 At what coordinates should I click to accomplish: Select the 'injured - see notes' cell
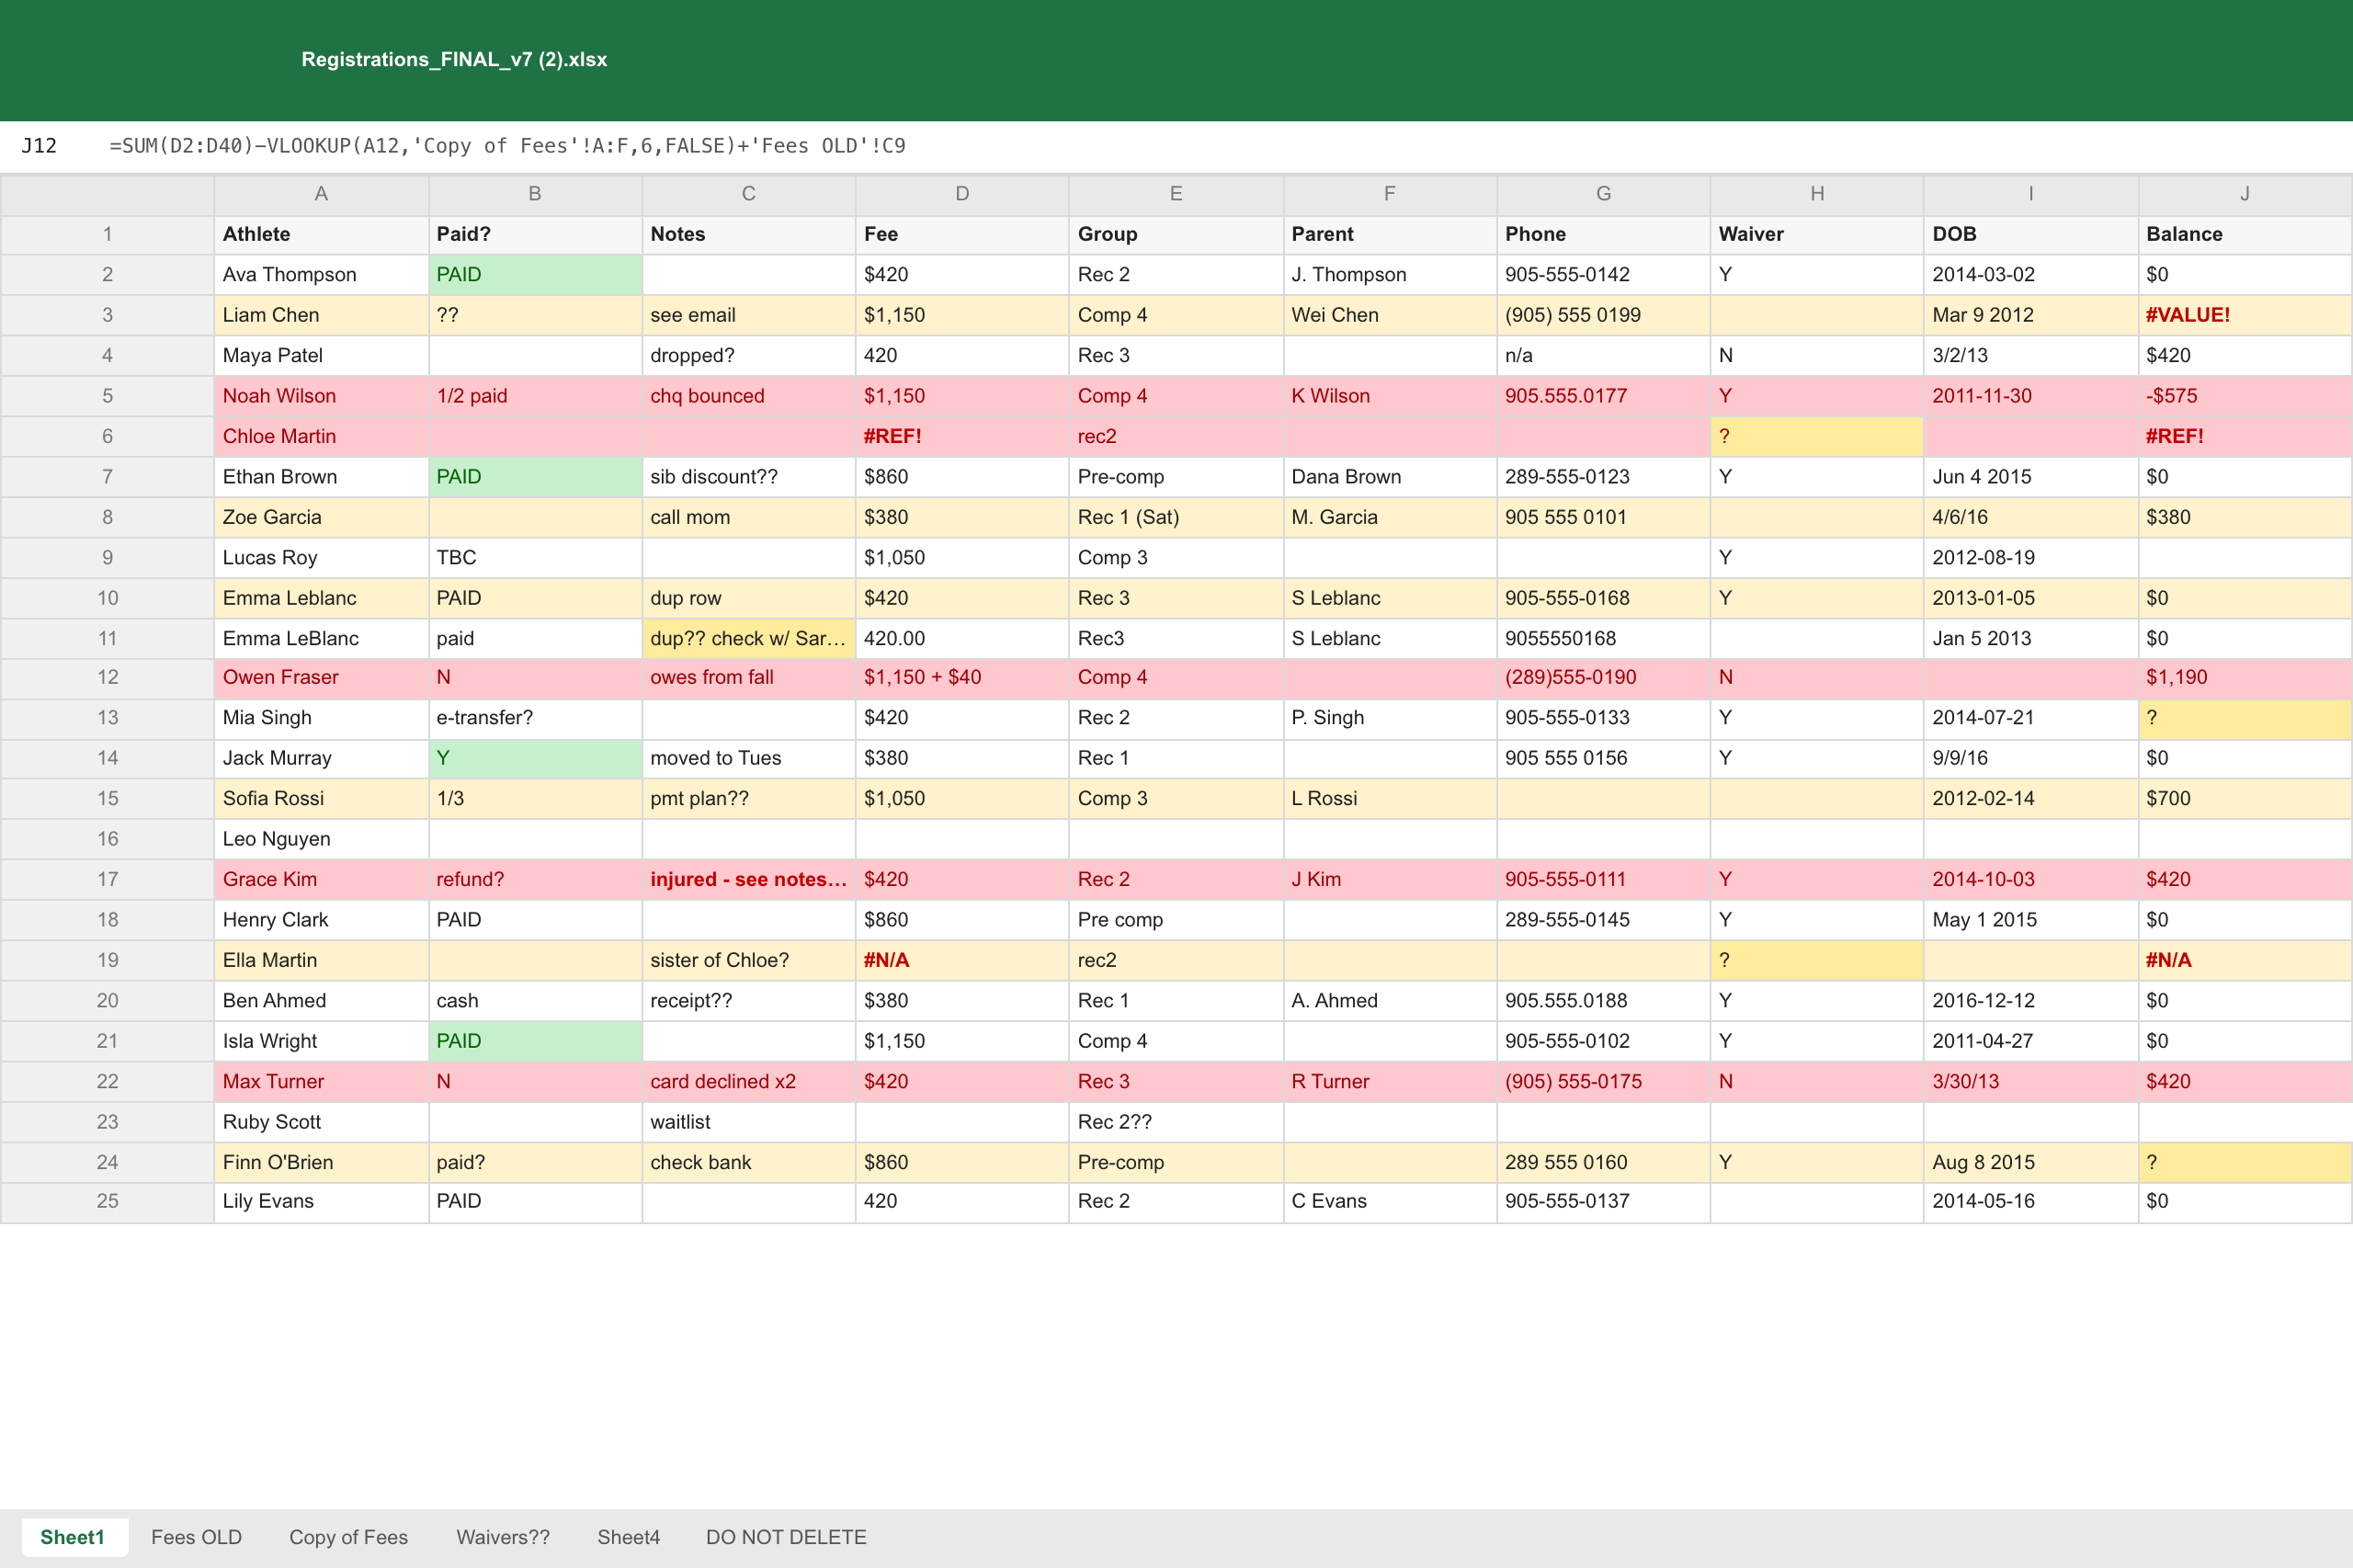748,879
